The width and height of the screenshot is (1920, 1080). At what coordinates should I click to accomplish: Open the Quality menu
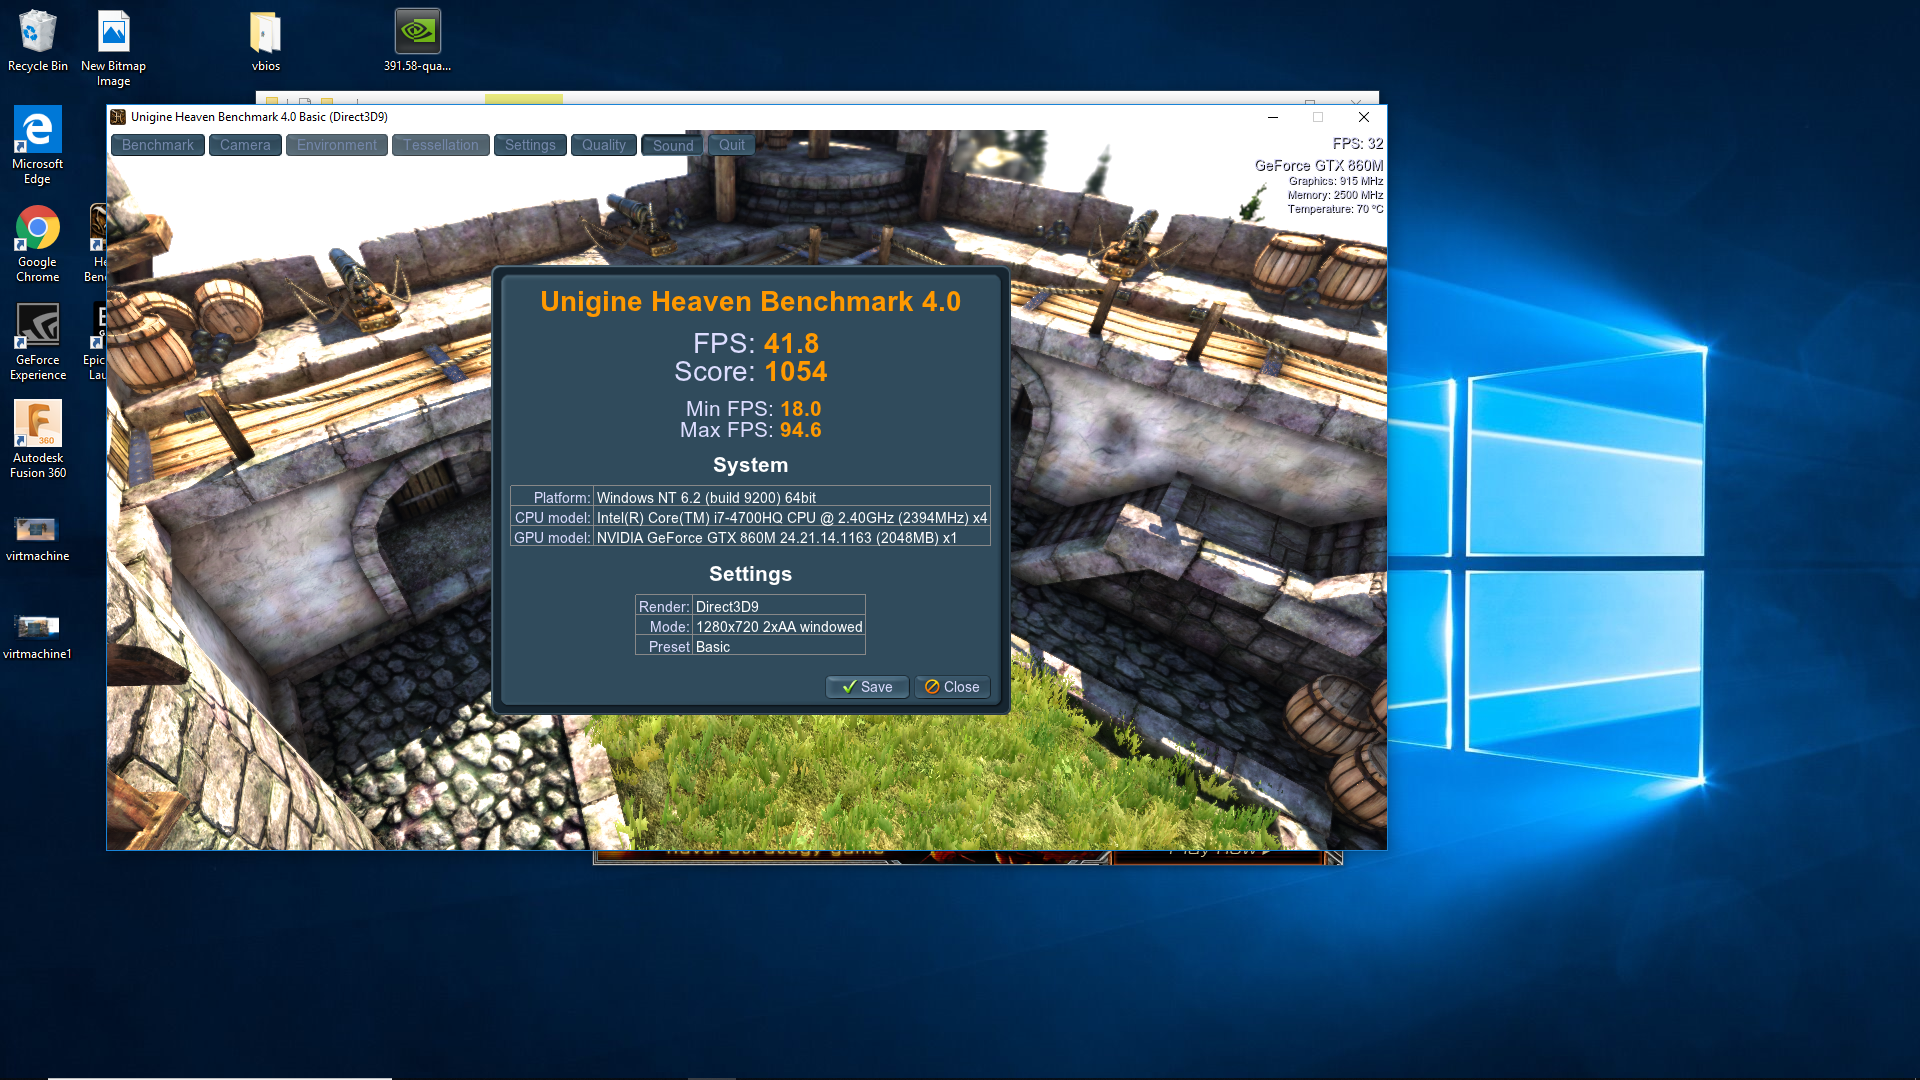(x=604, y=145)
